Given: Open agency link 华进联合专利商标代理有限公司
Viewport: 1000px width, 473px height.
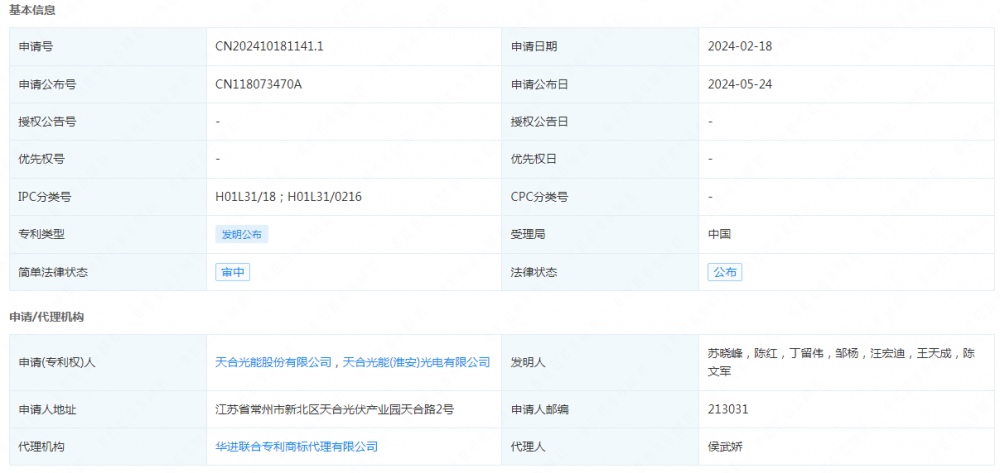Looking at the screenshot, I should point(297,447).
